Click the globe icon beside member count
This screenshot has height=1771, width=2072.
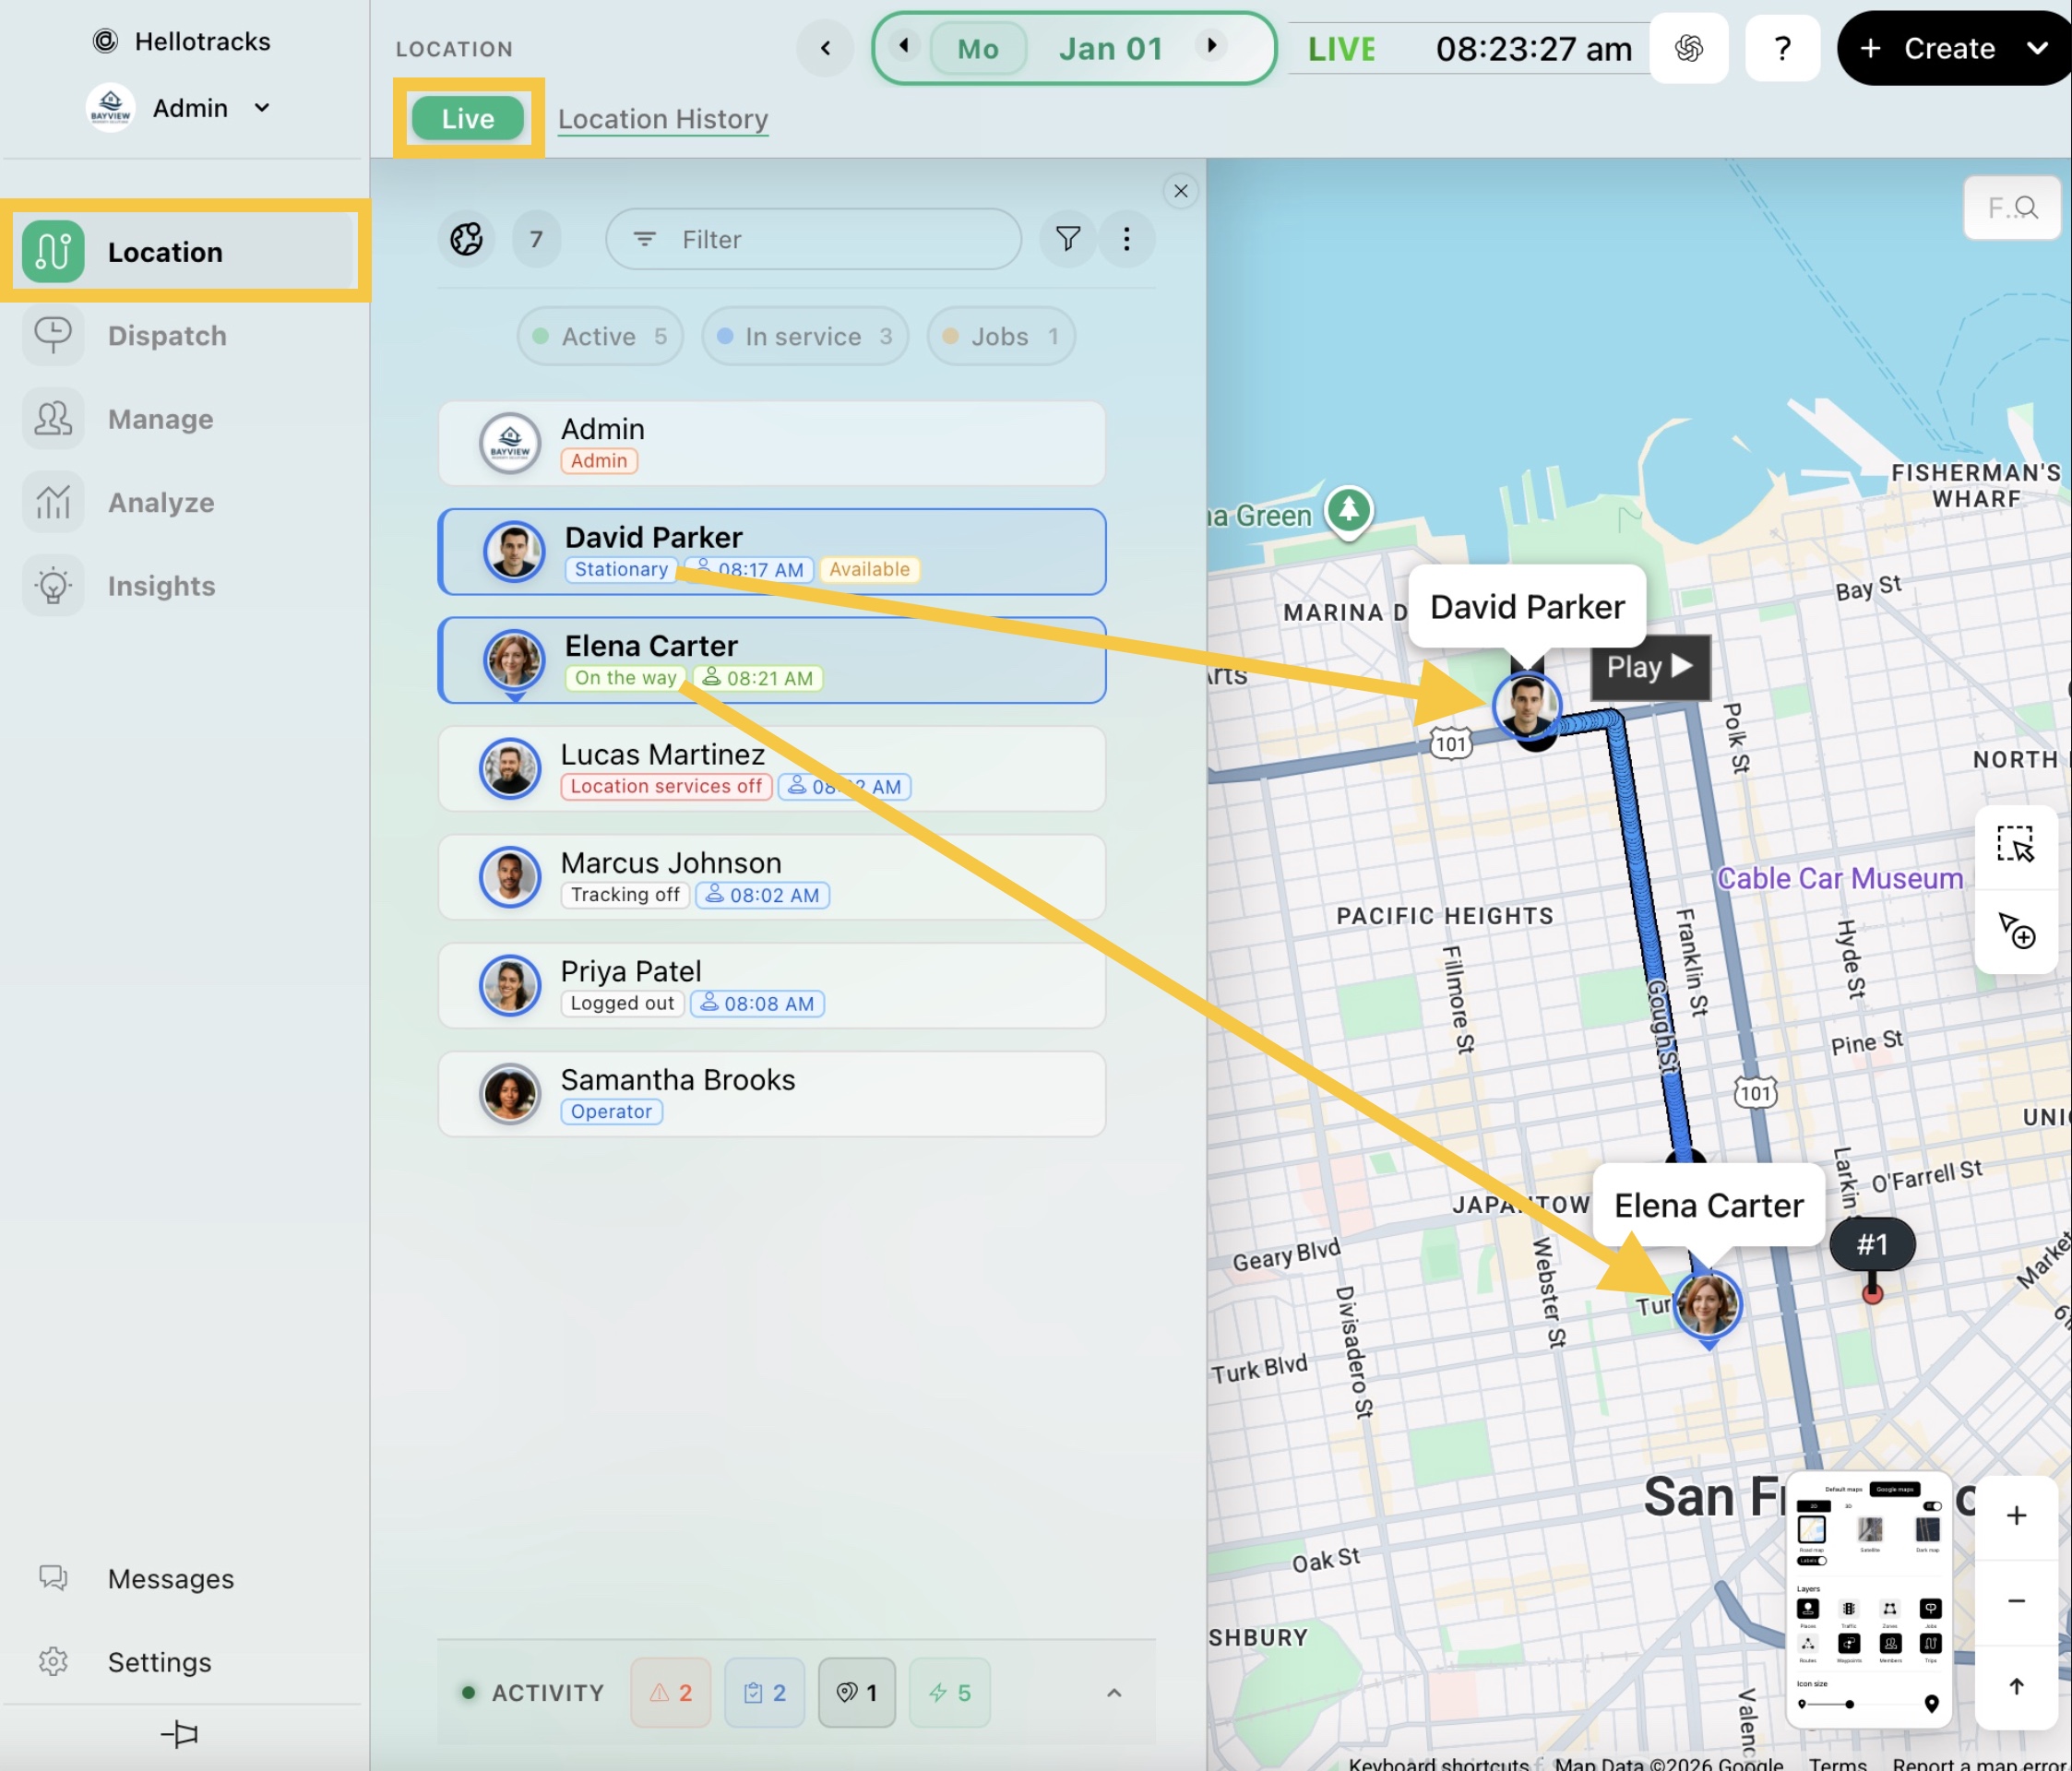click(466, 239)
